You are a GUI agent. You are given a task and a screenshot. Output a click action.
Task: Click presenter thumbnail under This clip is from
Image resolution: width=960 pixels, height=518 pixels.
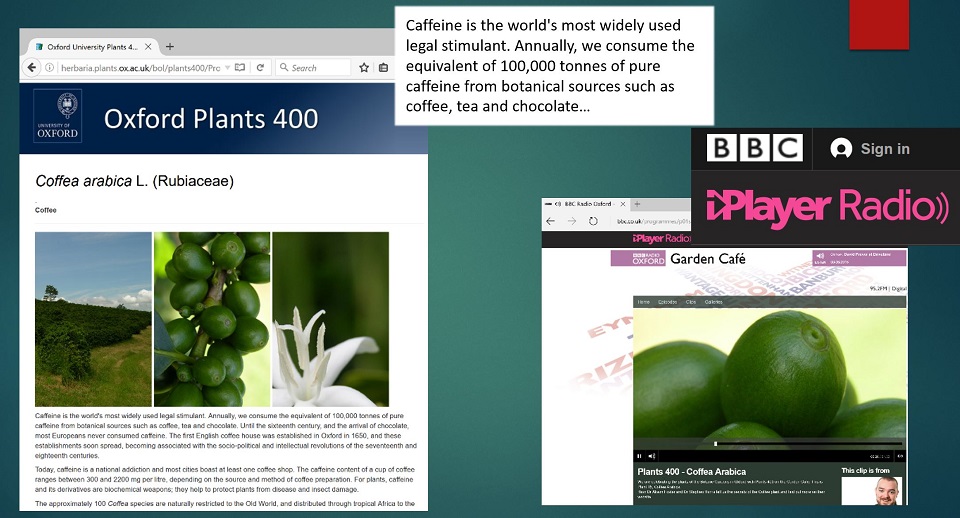click(x=874, y=491)
